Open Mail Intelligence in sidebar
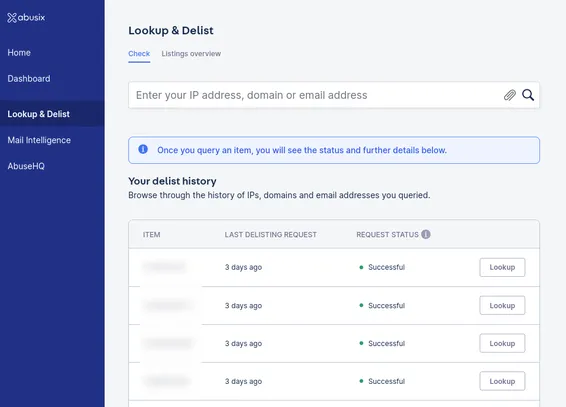566x407 pixels. click(x=39, y=140)
